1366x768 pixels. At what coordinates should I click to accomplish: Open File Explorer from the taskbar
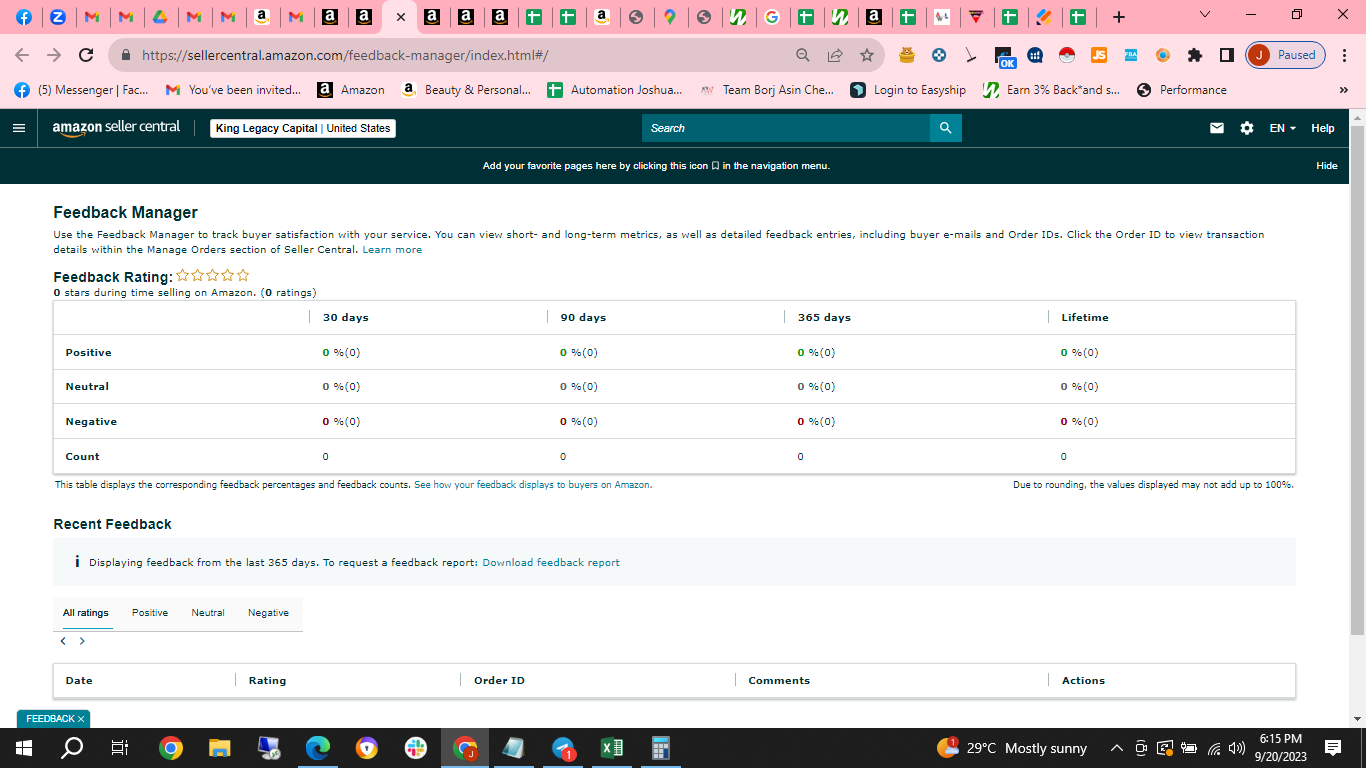click(x=220, y=748)
